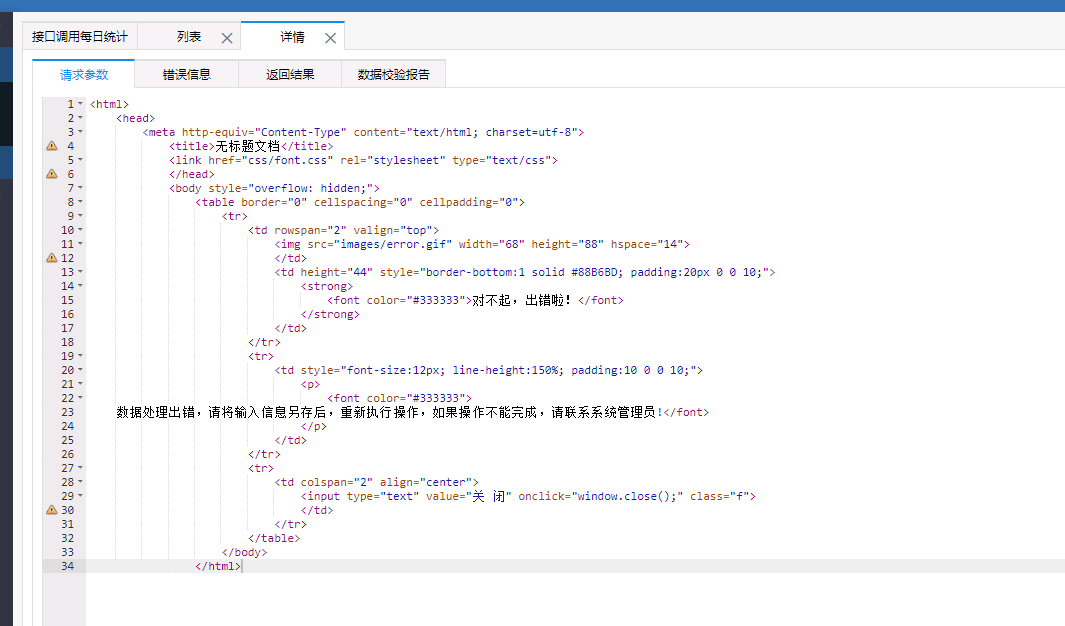1065x626 pixels.
Task: Collapse the td fold at line 10
Action: [80, 230]
